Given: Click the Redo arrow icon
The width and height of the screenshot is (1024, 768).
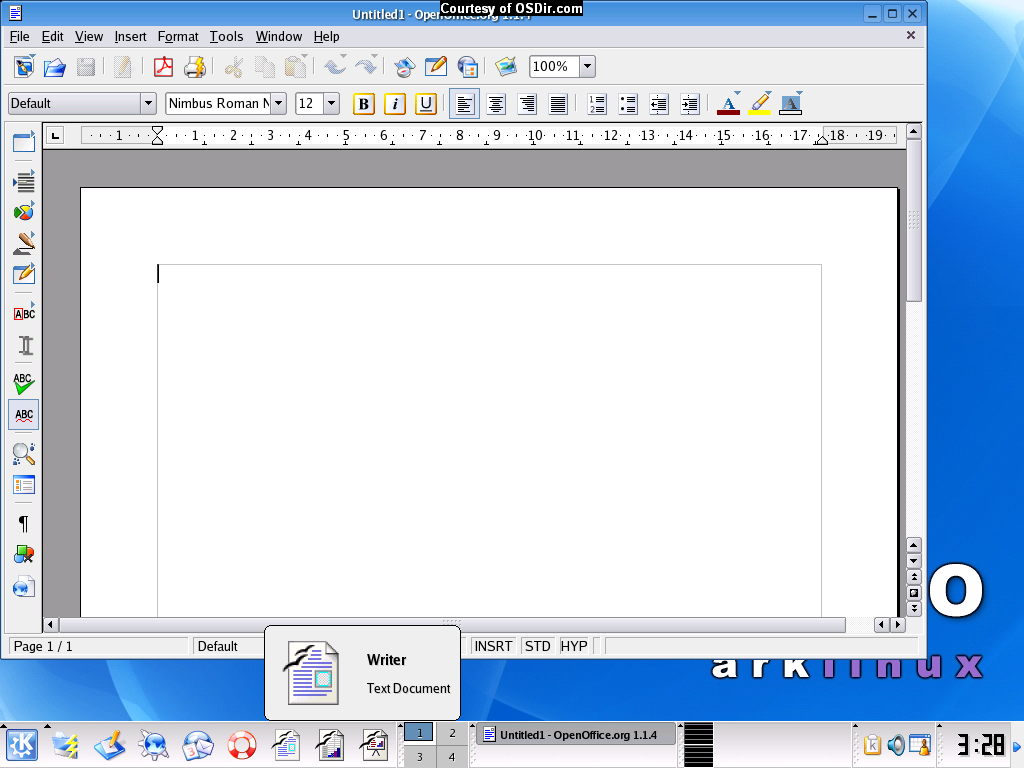Looking at the screenshot, I should click(x=366, y=67).
